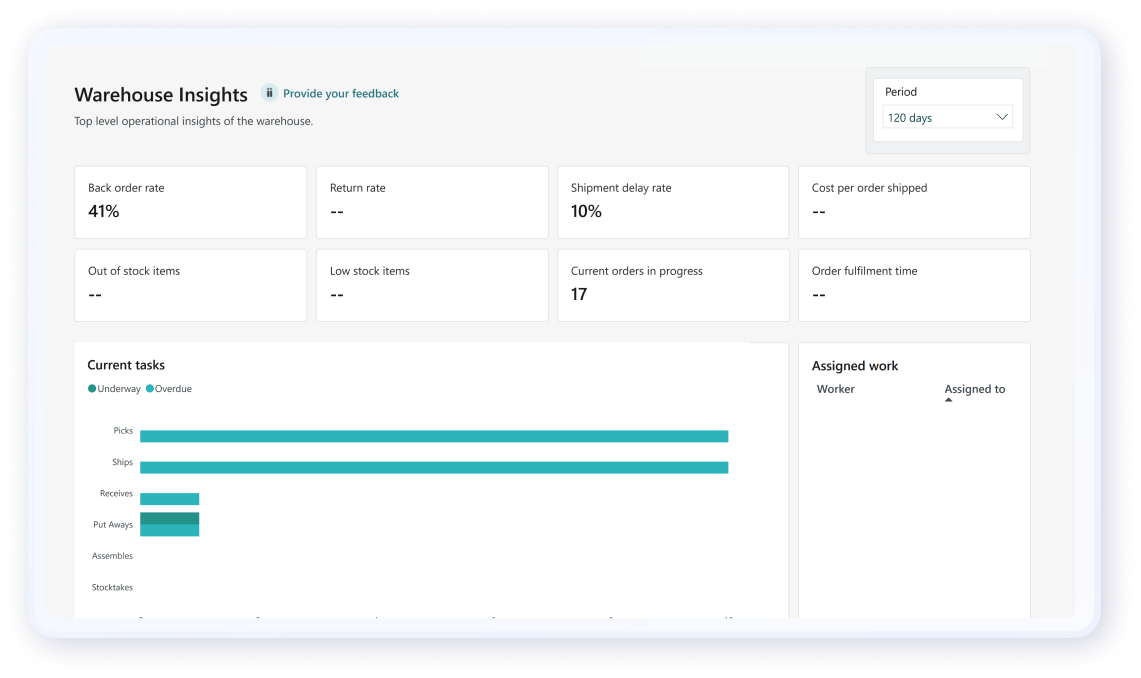Click the feedback icon beside Warehouse Insights
Viewport: 1141px width, 678px height.
[x=269, y=93]
